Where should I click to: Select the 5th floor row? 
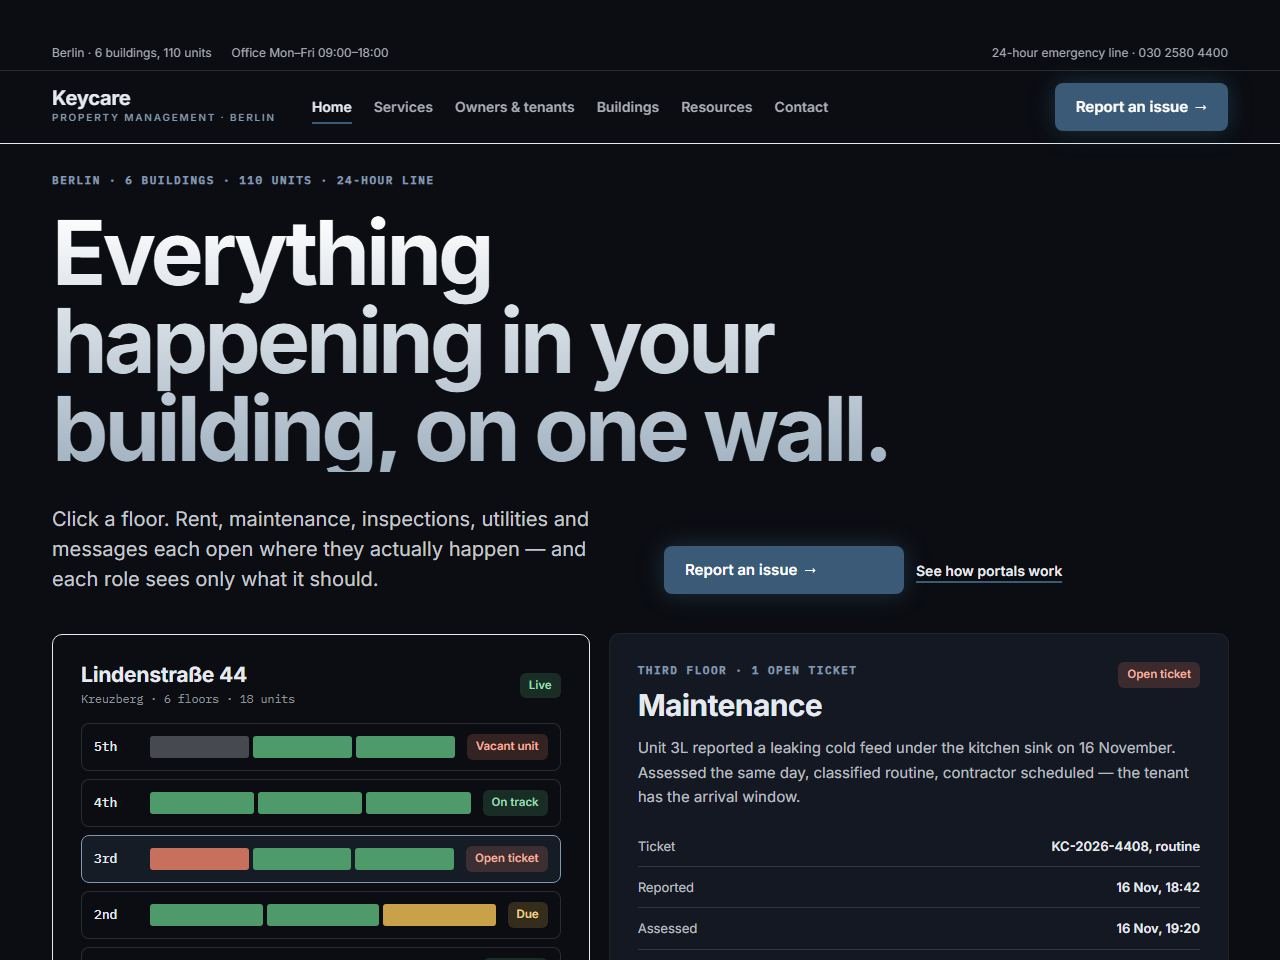(321, 747)
